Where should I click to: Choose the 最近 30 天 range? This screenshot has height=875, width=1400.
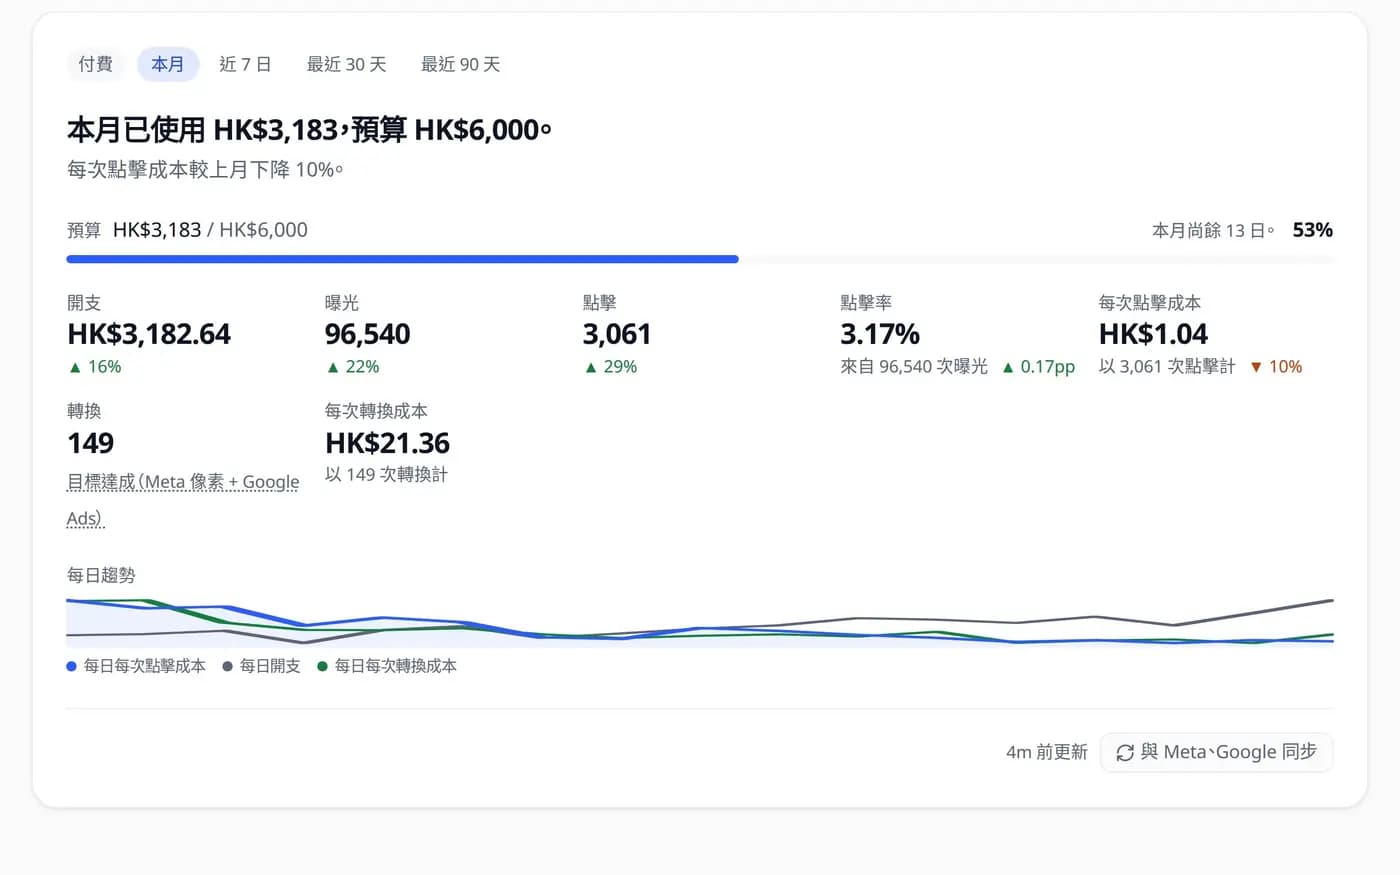click(346, 64)
